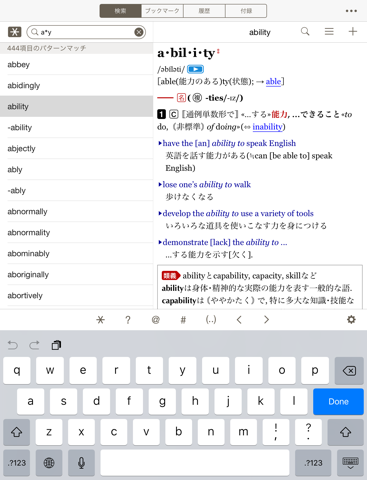Open the 'inability' antonym link
Image resolution: width=367 pixels, height=480 pixels.
coord(267,127)
